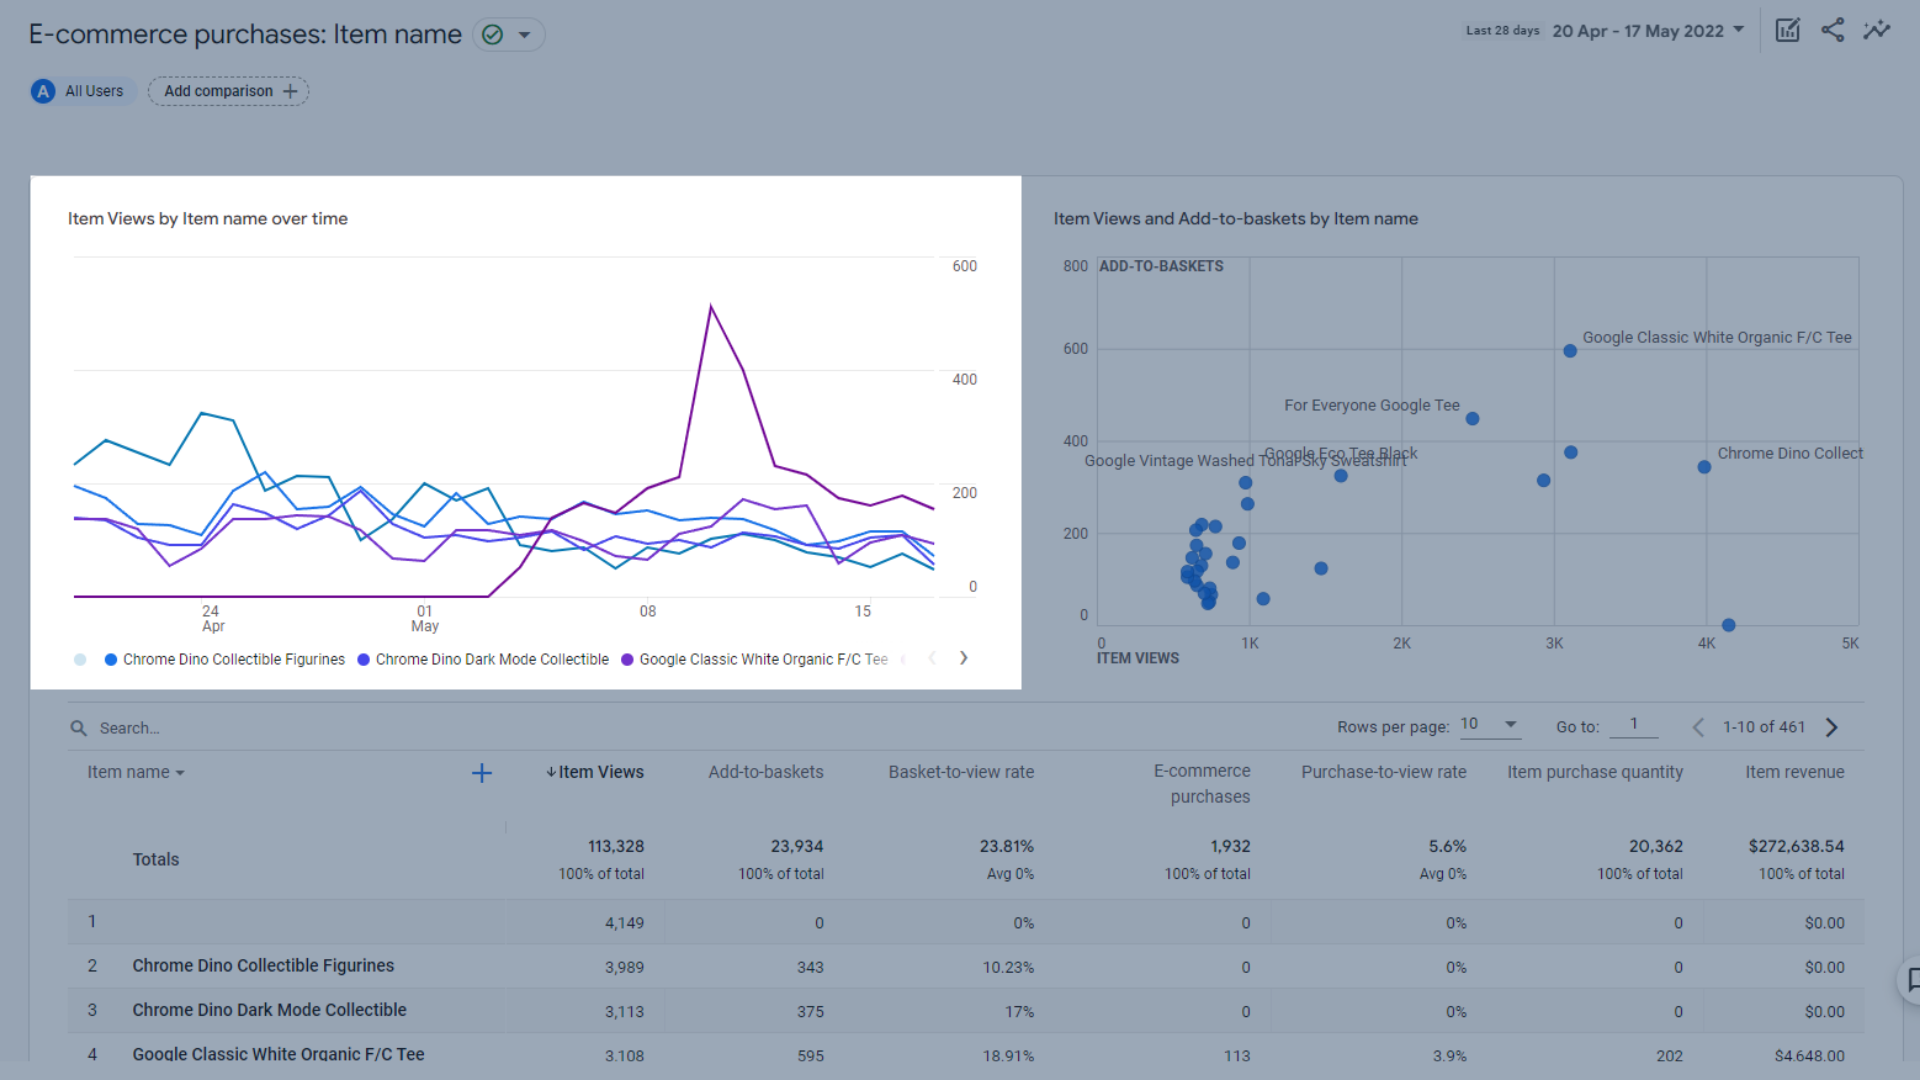This screenshot has height=1080, width=1920.
Task: Click Add column plus button
Action: pyautogui.click(x=481, y=773)
